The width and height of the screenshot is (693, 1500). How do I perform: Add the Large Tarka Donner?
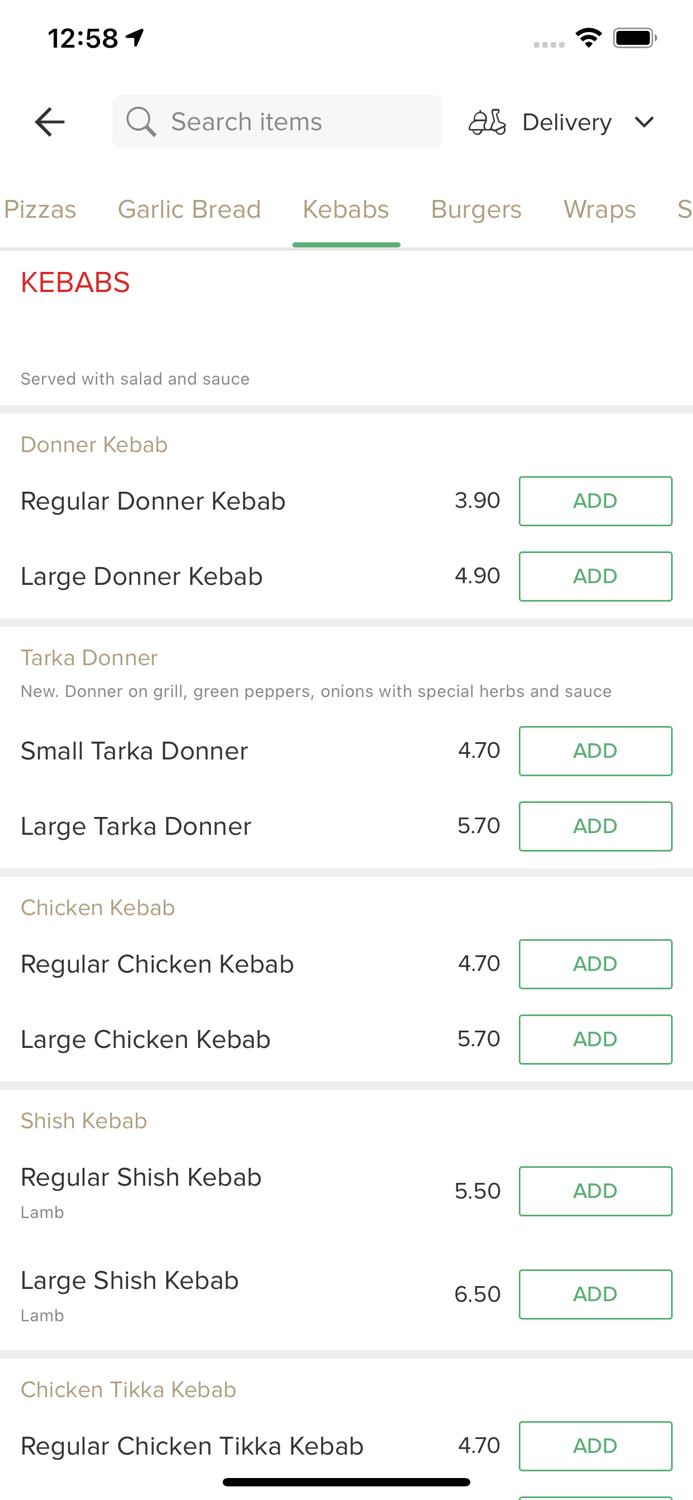[595, 826]
